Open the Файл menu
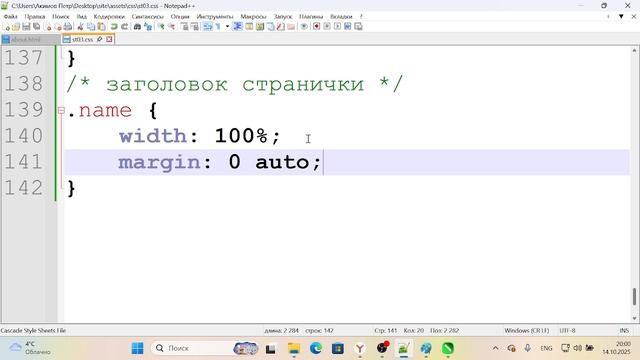 tap(10, 16)
